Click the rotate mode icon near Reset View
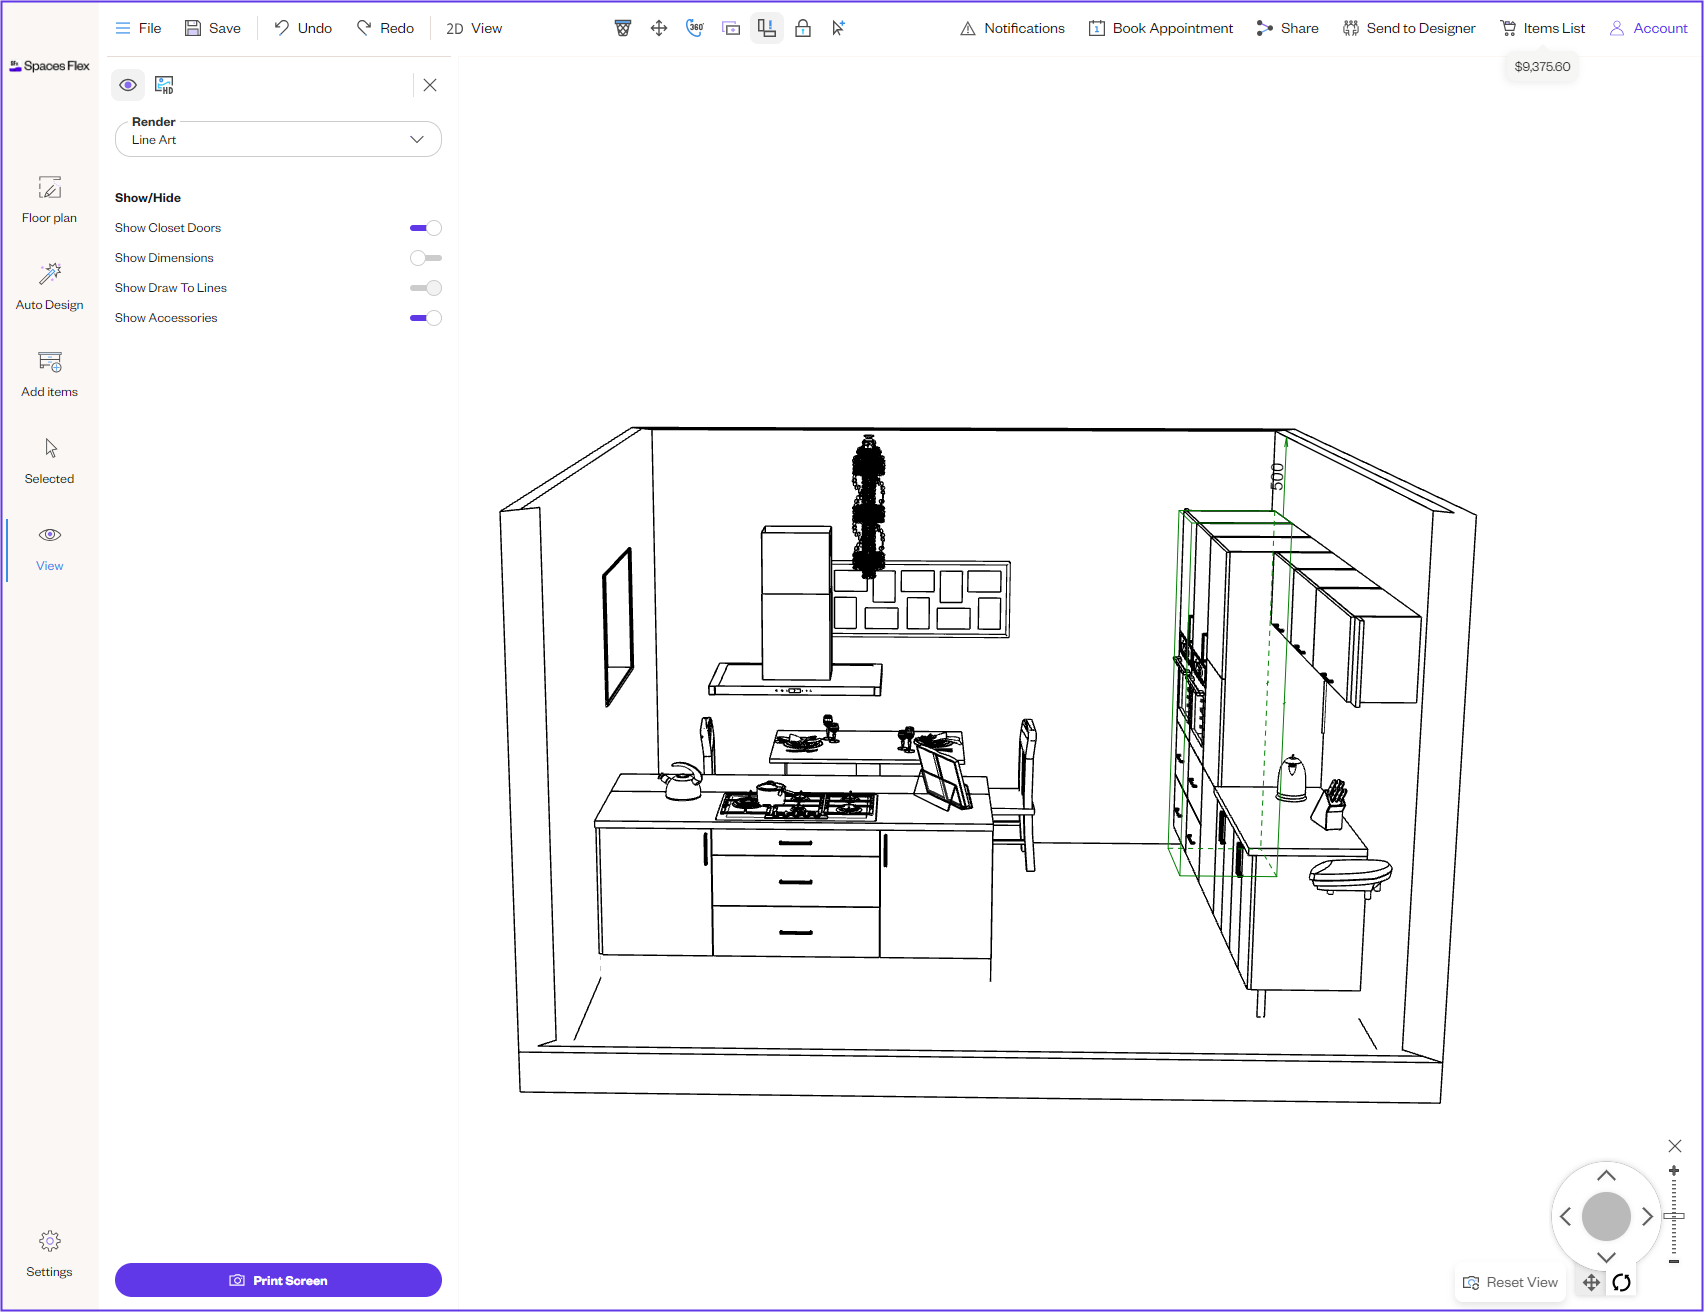Viewport: 1704px width, 1312px height. (x=1622, y=1282)
